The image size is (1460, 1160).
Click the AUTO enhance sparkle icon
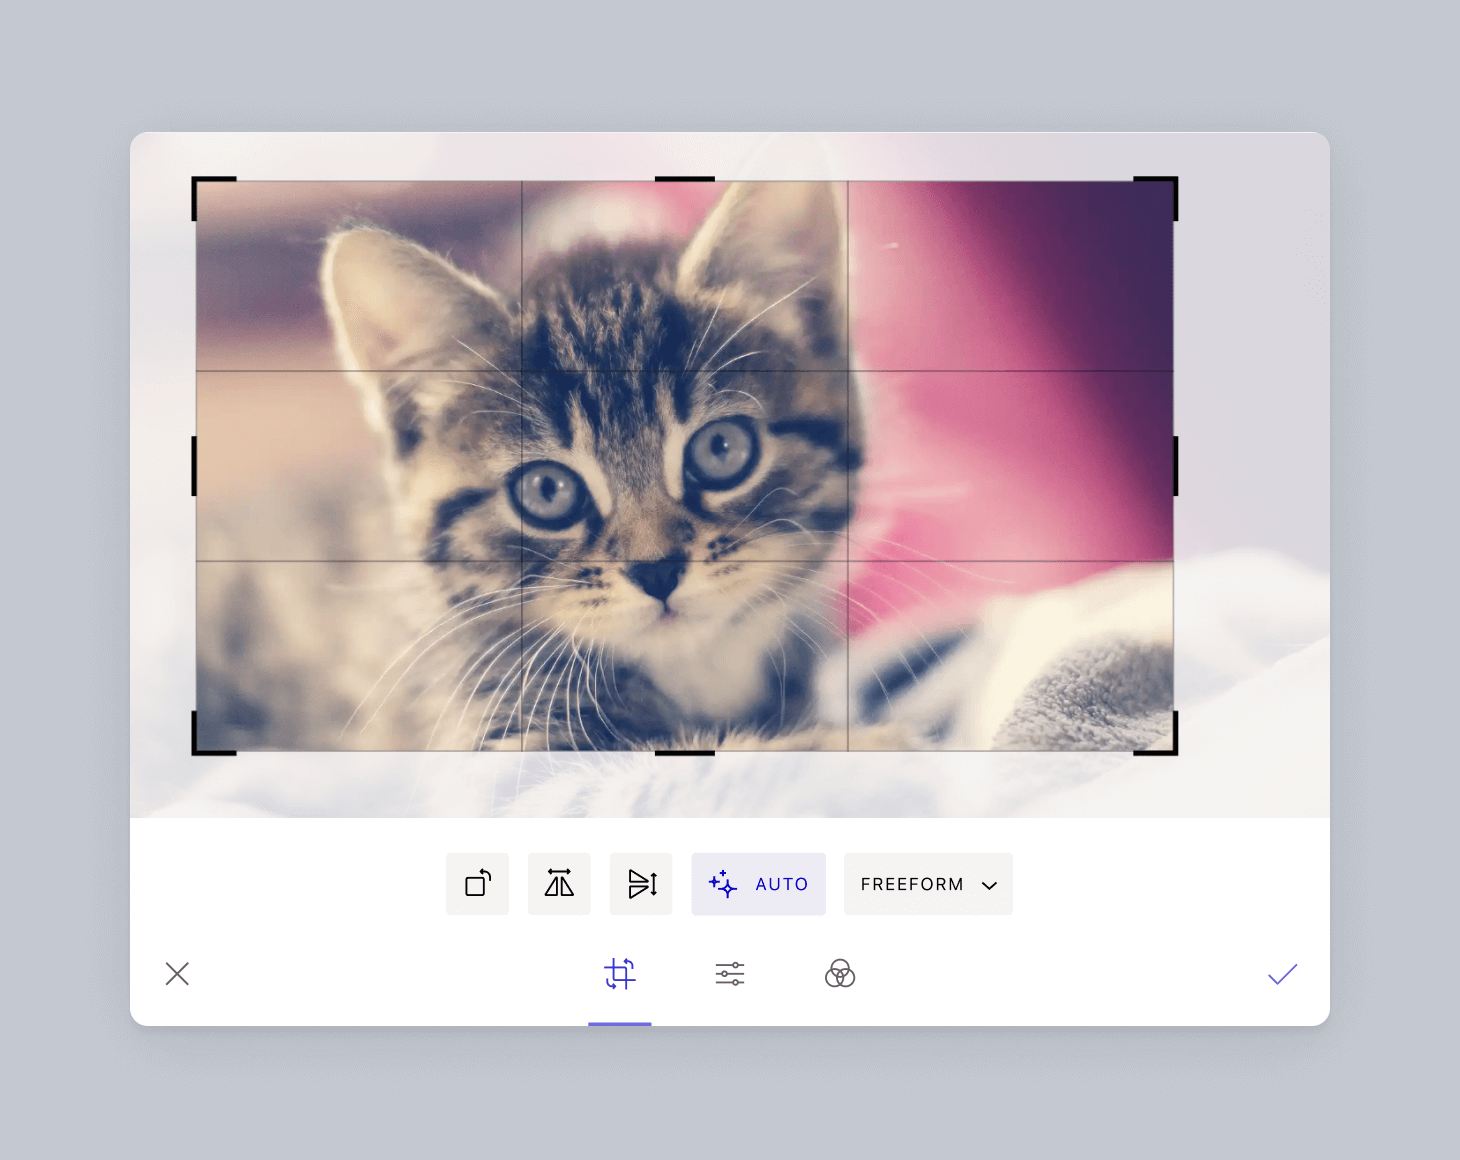721,884
